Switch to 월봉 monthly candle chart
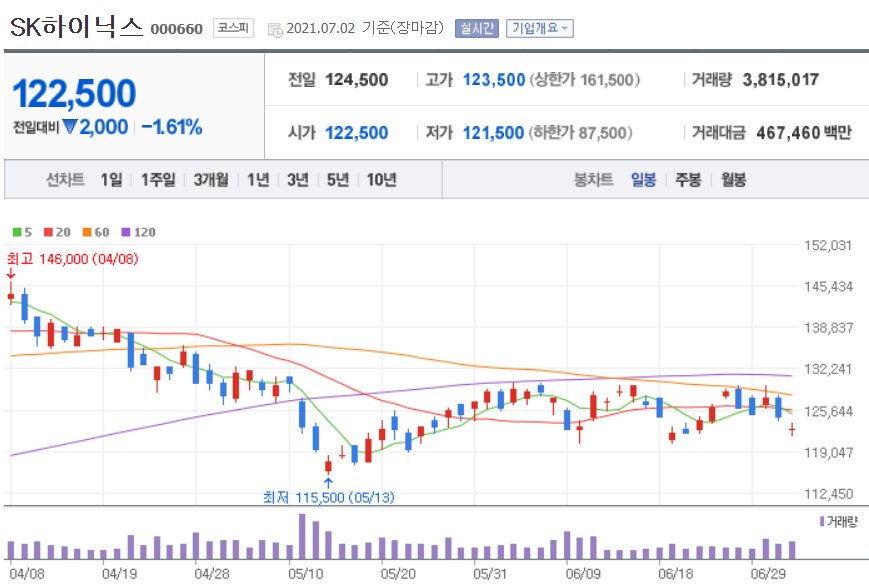Image resolution: width=869 pixels, height=587 pixels. (733, 180)
